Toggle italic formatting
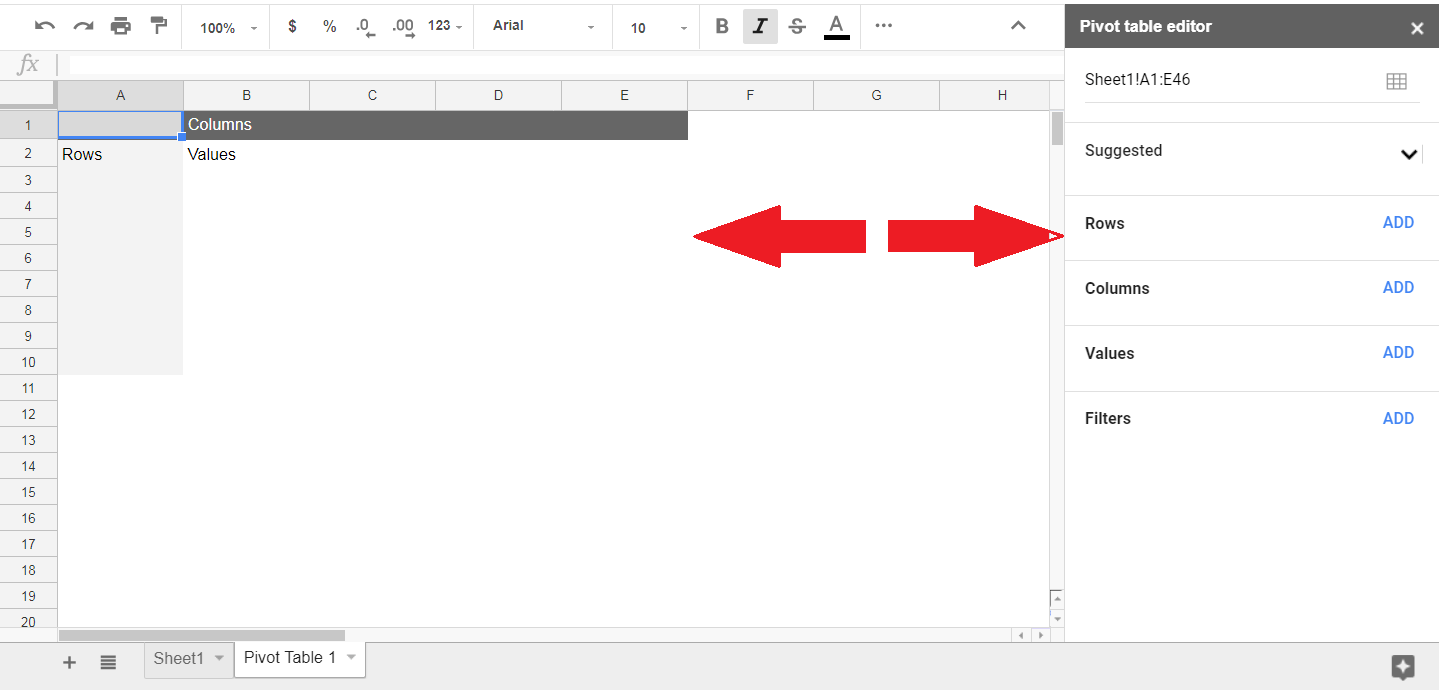 click(x=760, y=27)
